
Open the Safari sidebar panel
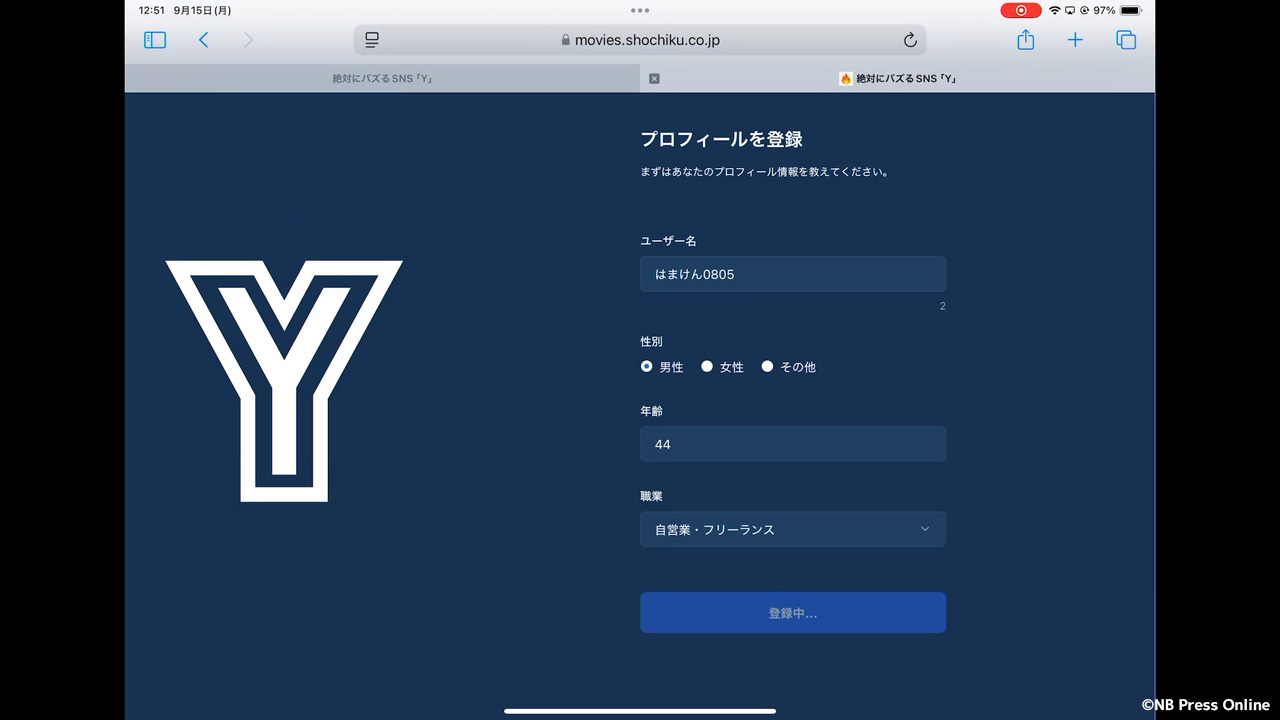pos(155,40)
